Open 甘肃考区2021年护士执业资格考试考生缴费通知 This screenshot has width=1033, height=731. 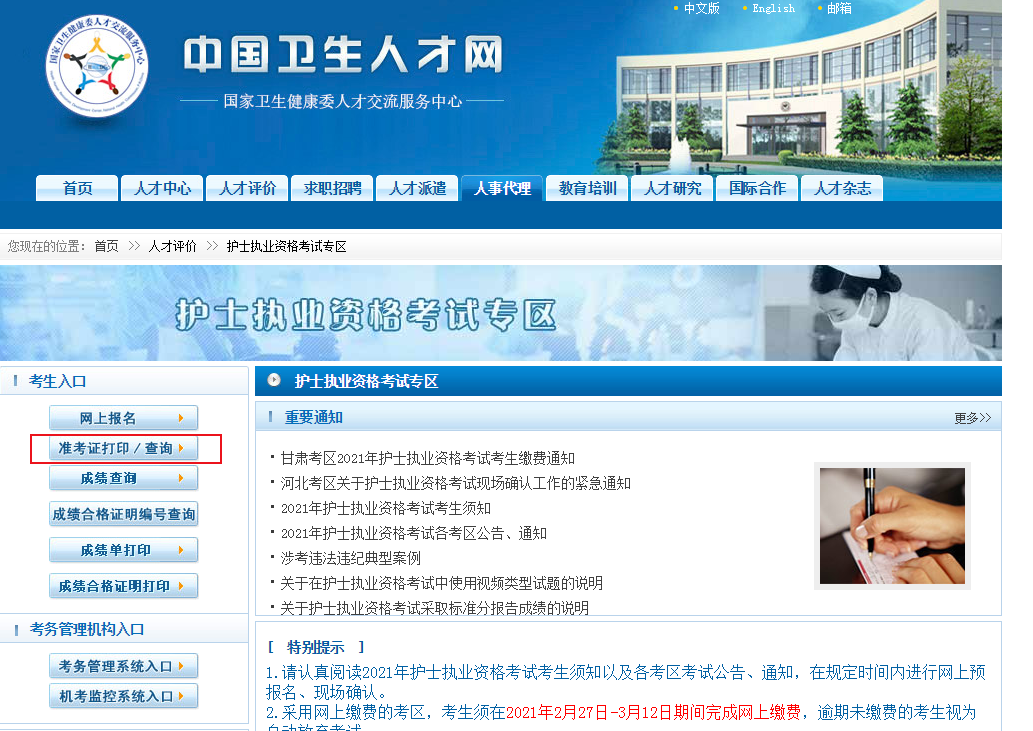427,458
